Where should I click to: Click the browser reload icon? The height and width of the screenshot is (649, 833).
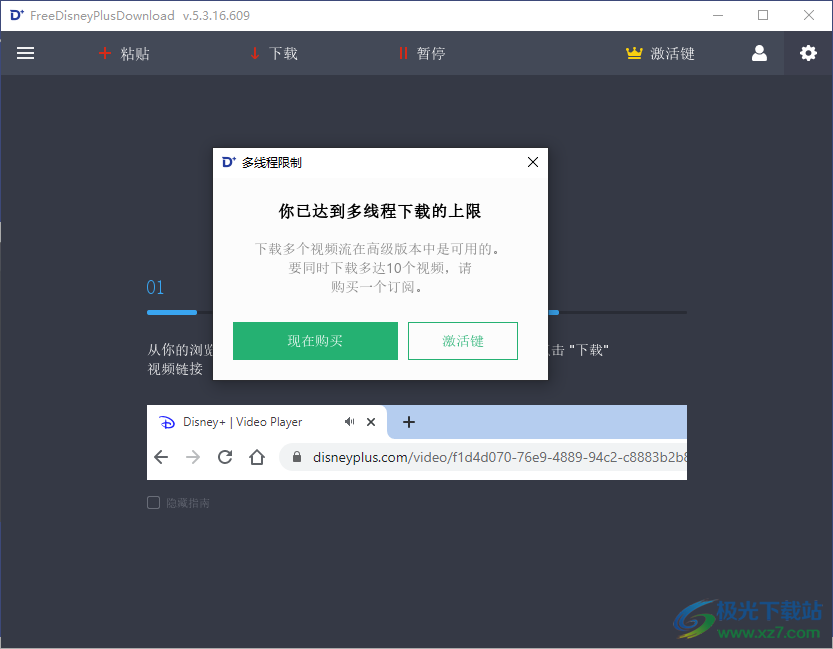225,457
